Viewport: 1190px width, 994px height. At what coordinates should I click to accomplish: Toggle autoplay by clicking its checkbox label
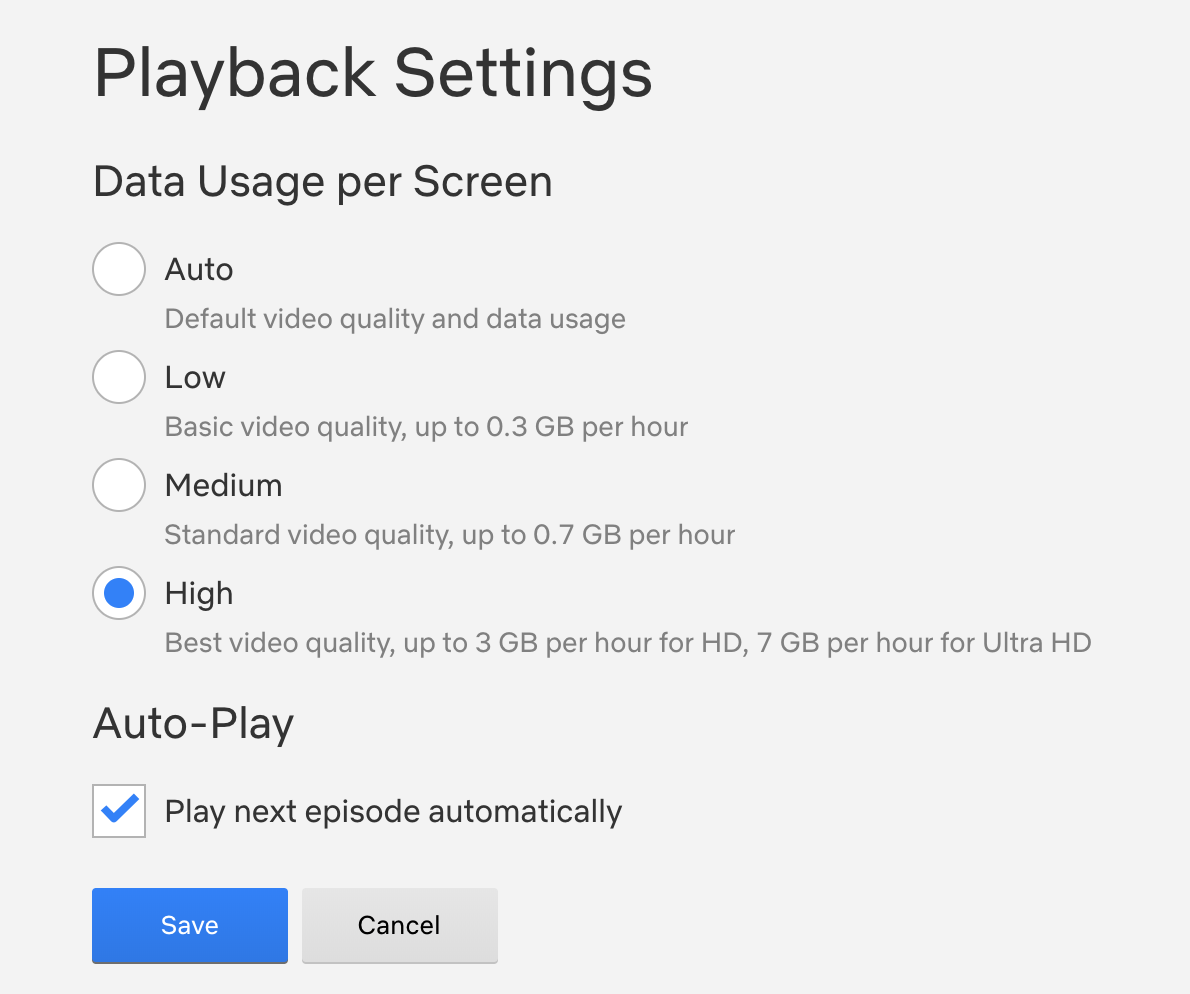pyautogui.click(x=393, y=811)
